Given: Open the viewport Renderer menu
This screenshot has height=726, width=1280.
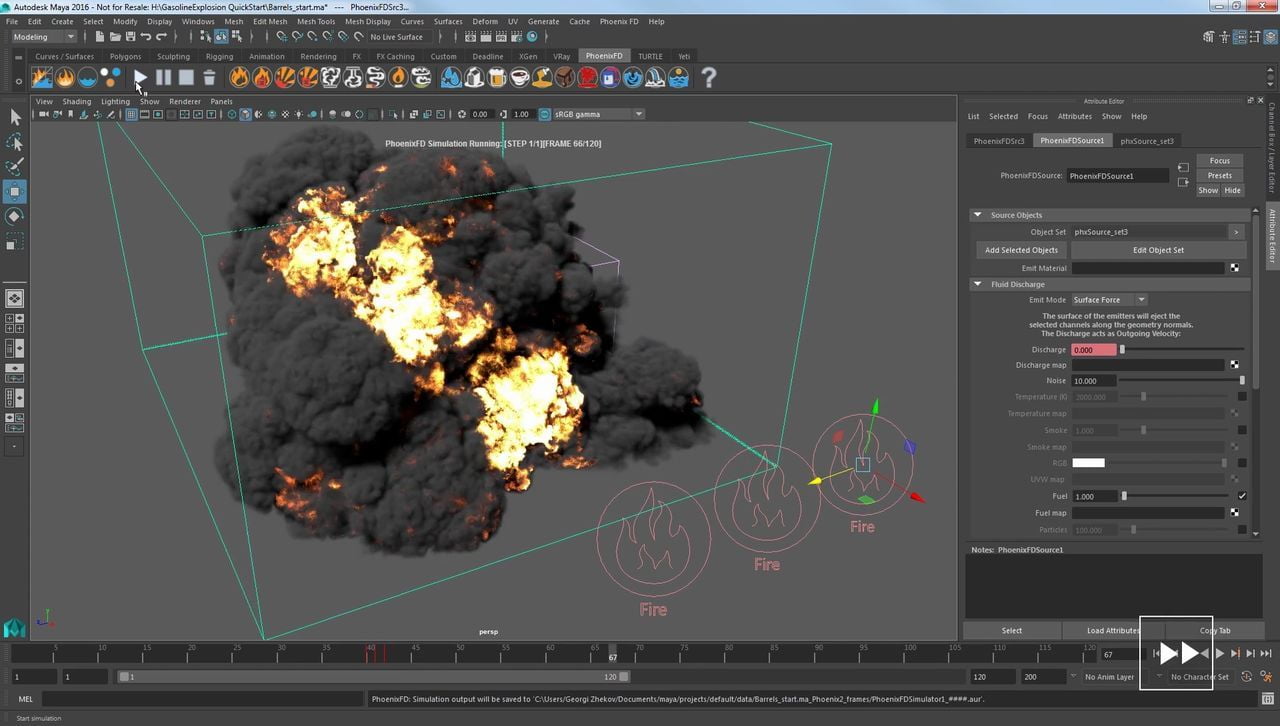Looking at the screenshot, I should (x=185, y=101).
